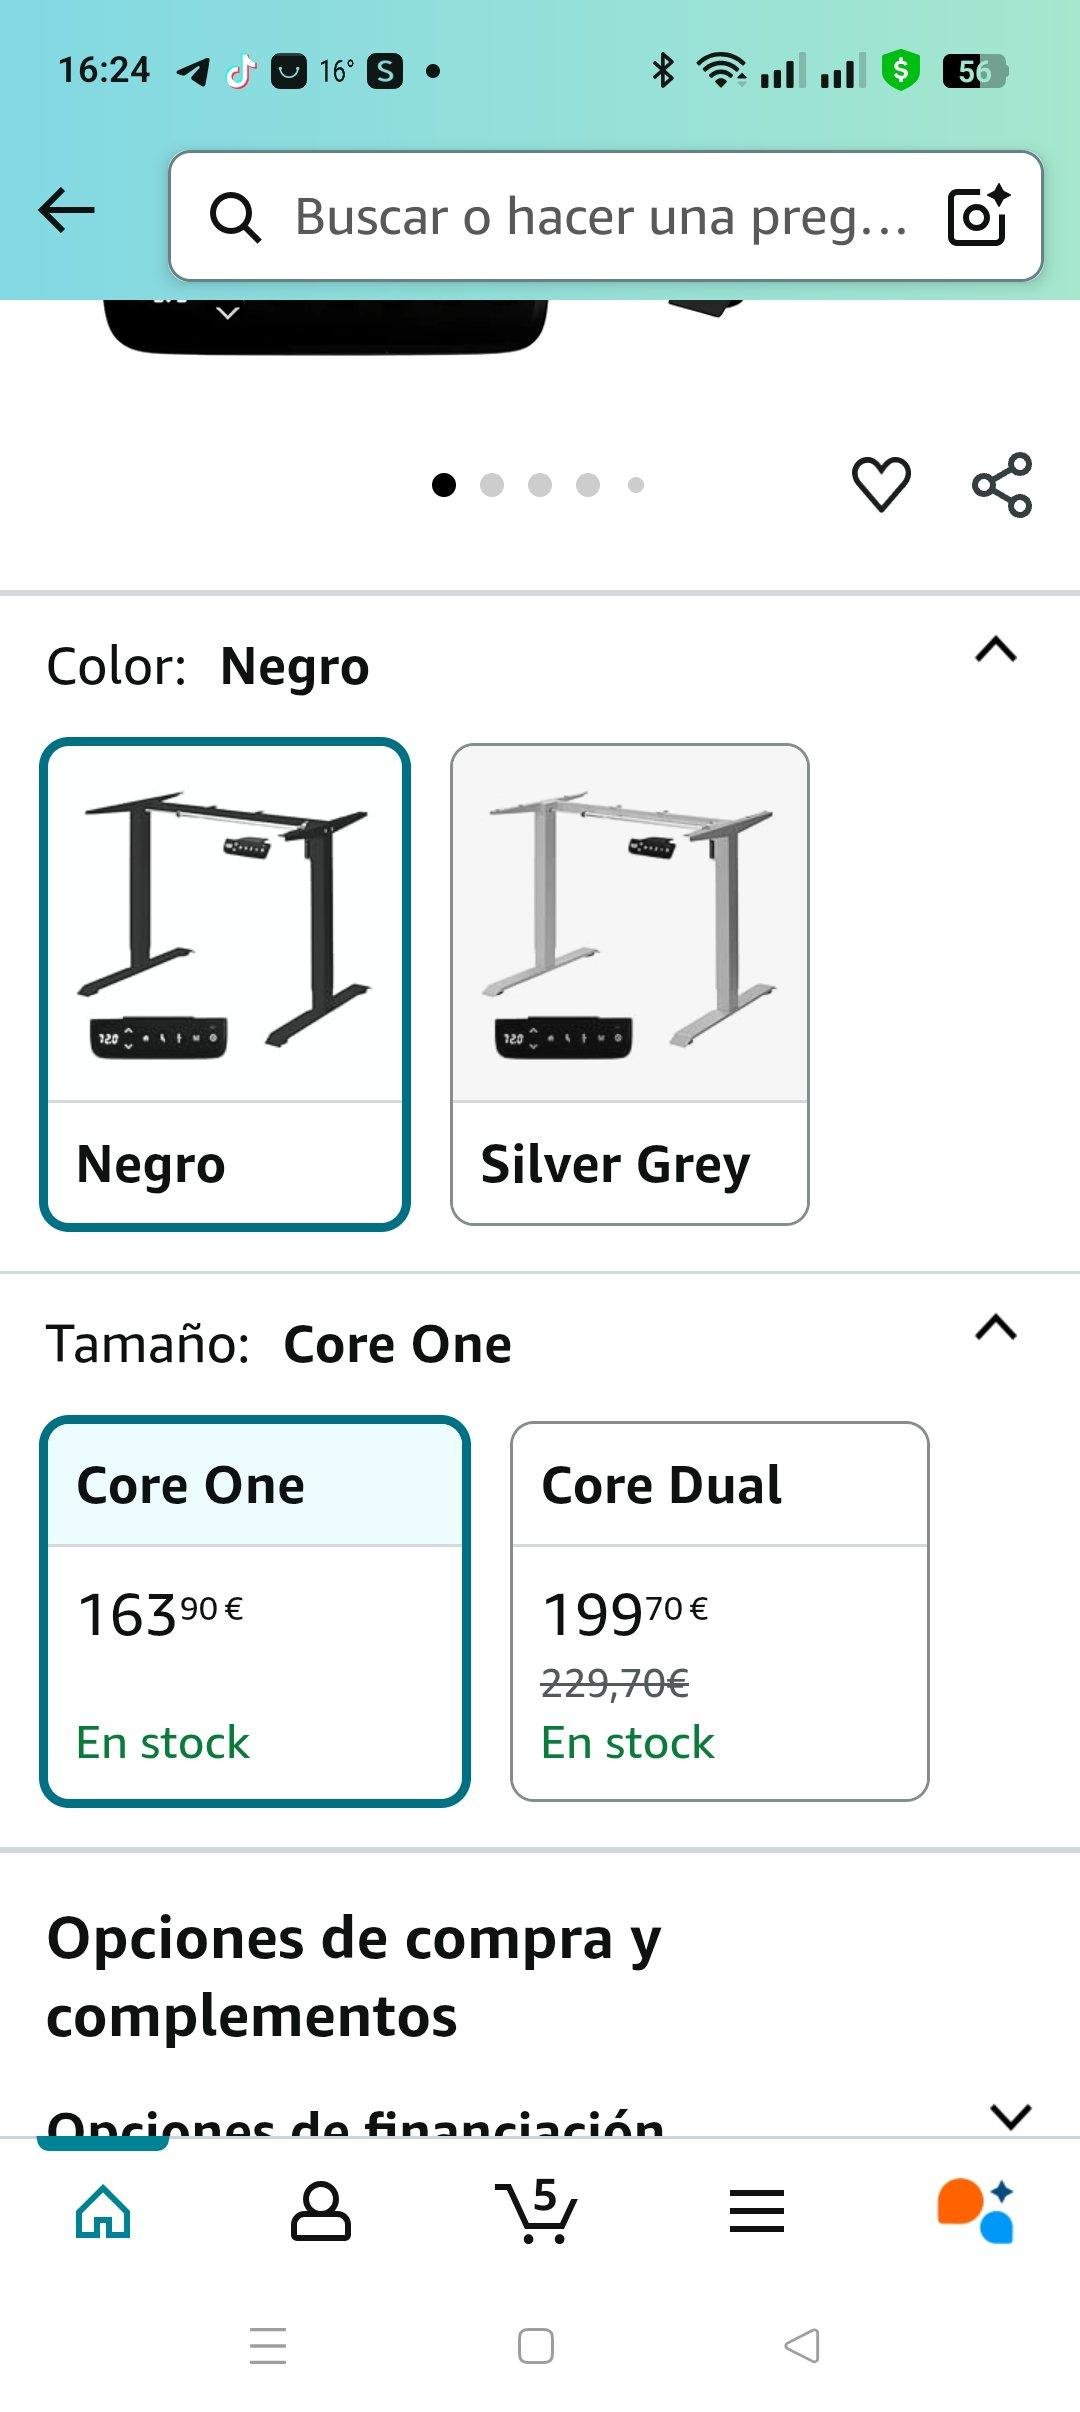Go to Home tab in bottom navigation
The width and height of the screenshot is (1080, 2412).
point(103,2211)
